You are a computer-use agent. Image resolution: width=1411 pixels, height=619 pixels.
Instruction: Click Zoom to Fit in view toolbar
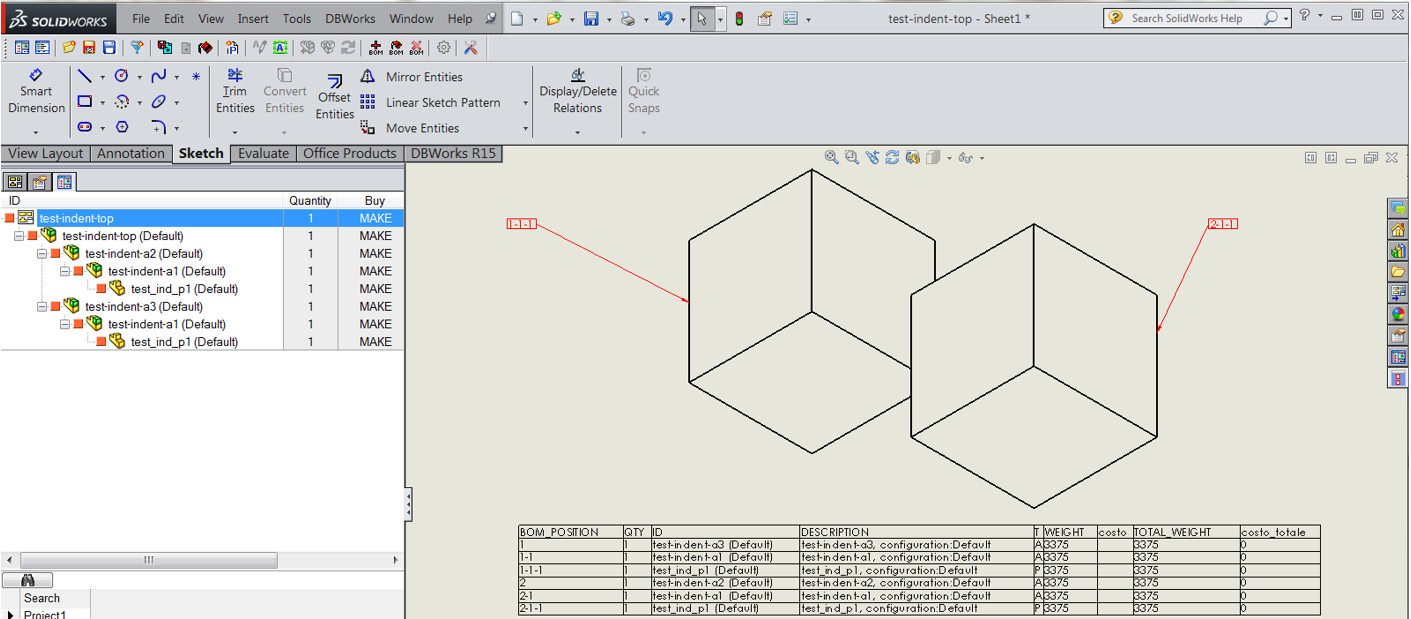[x=831, y=157]
